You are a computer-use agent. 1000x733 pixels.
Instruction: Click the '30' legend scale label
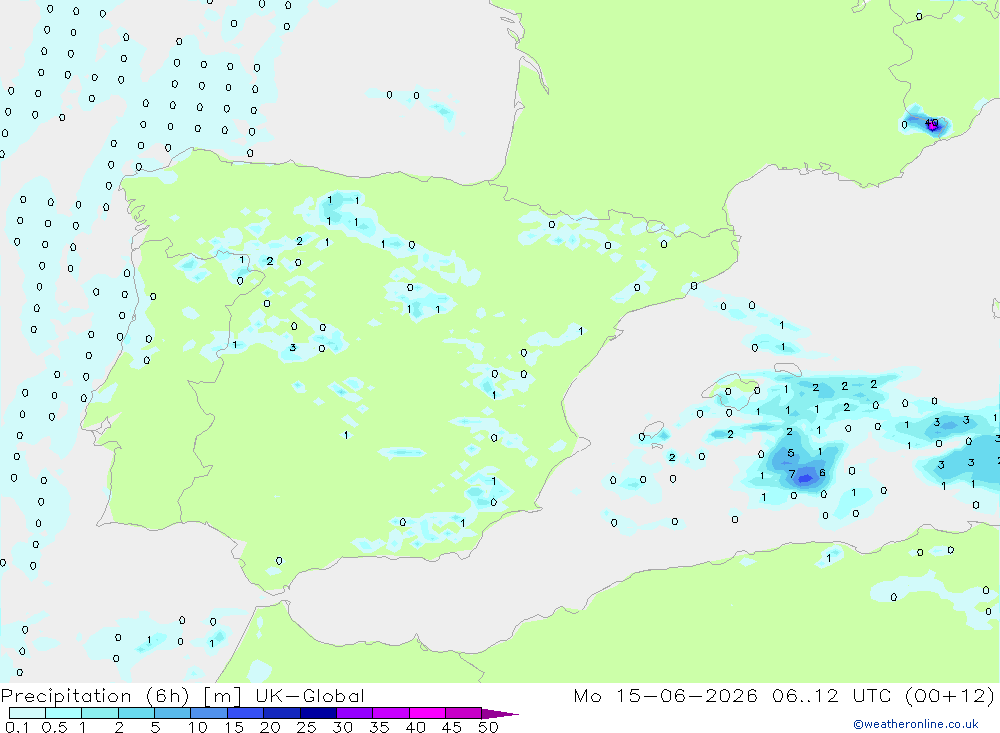[x=342, y=727]
